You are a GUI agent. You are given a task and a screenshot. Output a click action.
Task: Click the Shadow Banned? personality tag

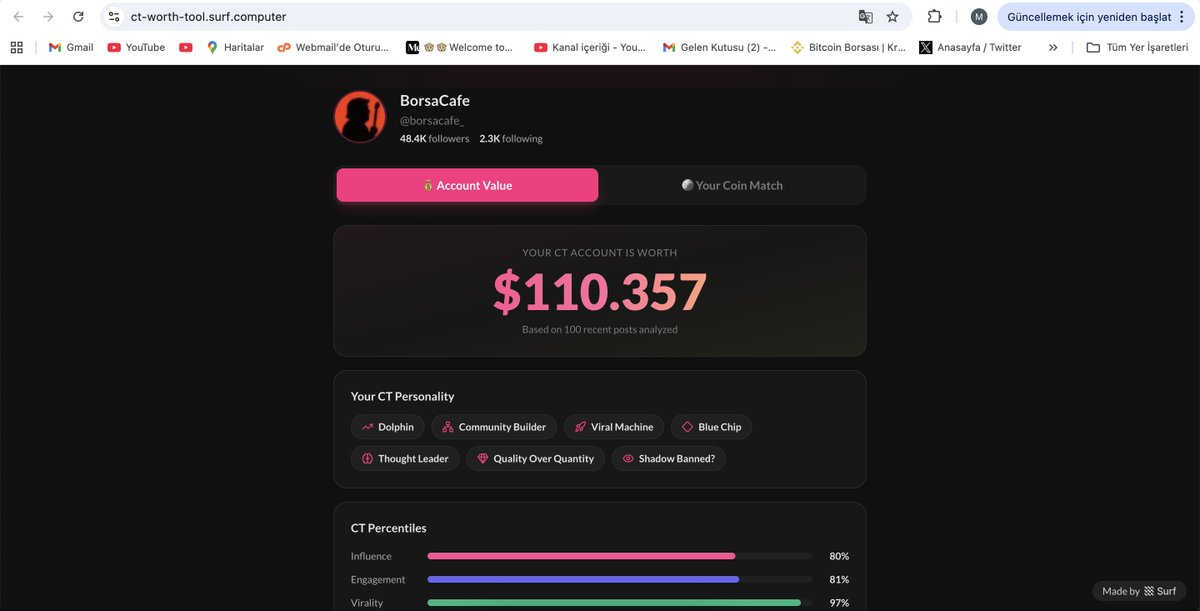(669, 459)
